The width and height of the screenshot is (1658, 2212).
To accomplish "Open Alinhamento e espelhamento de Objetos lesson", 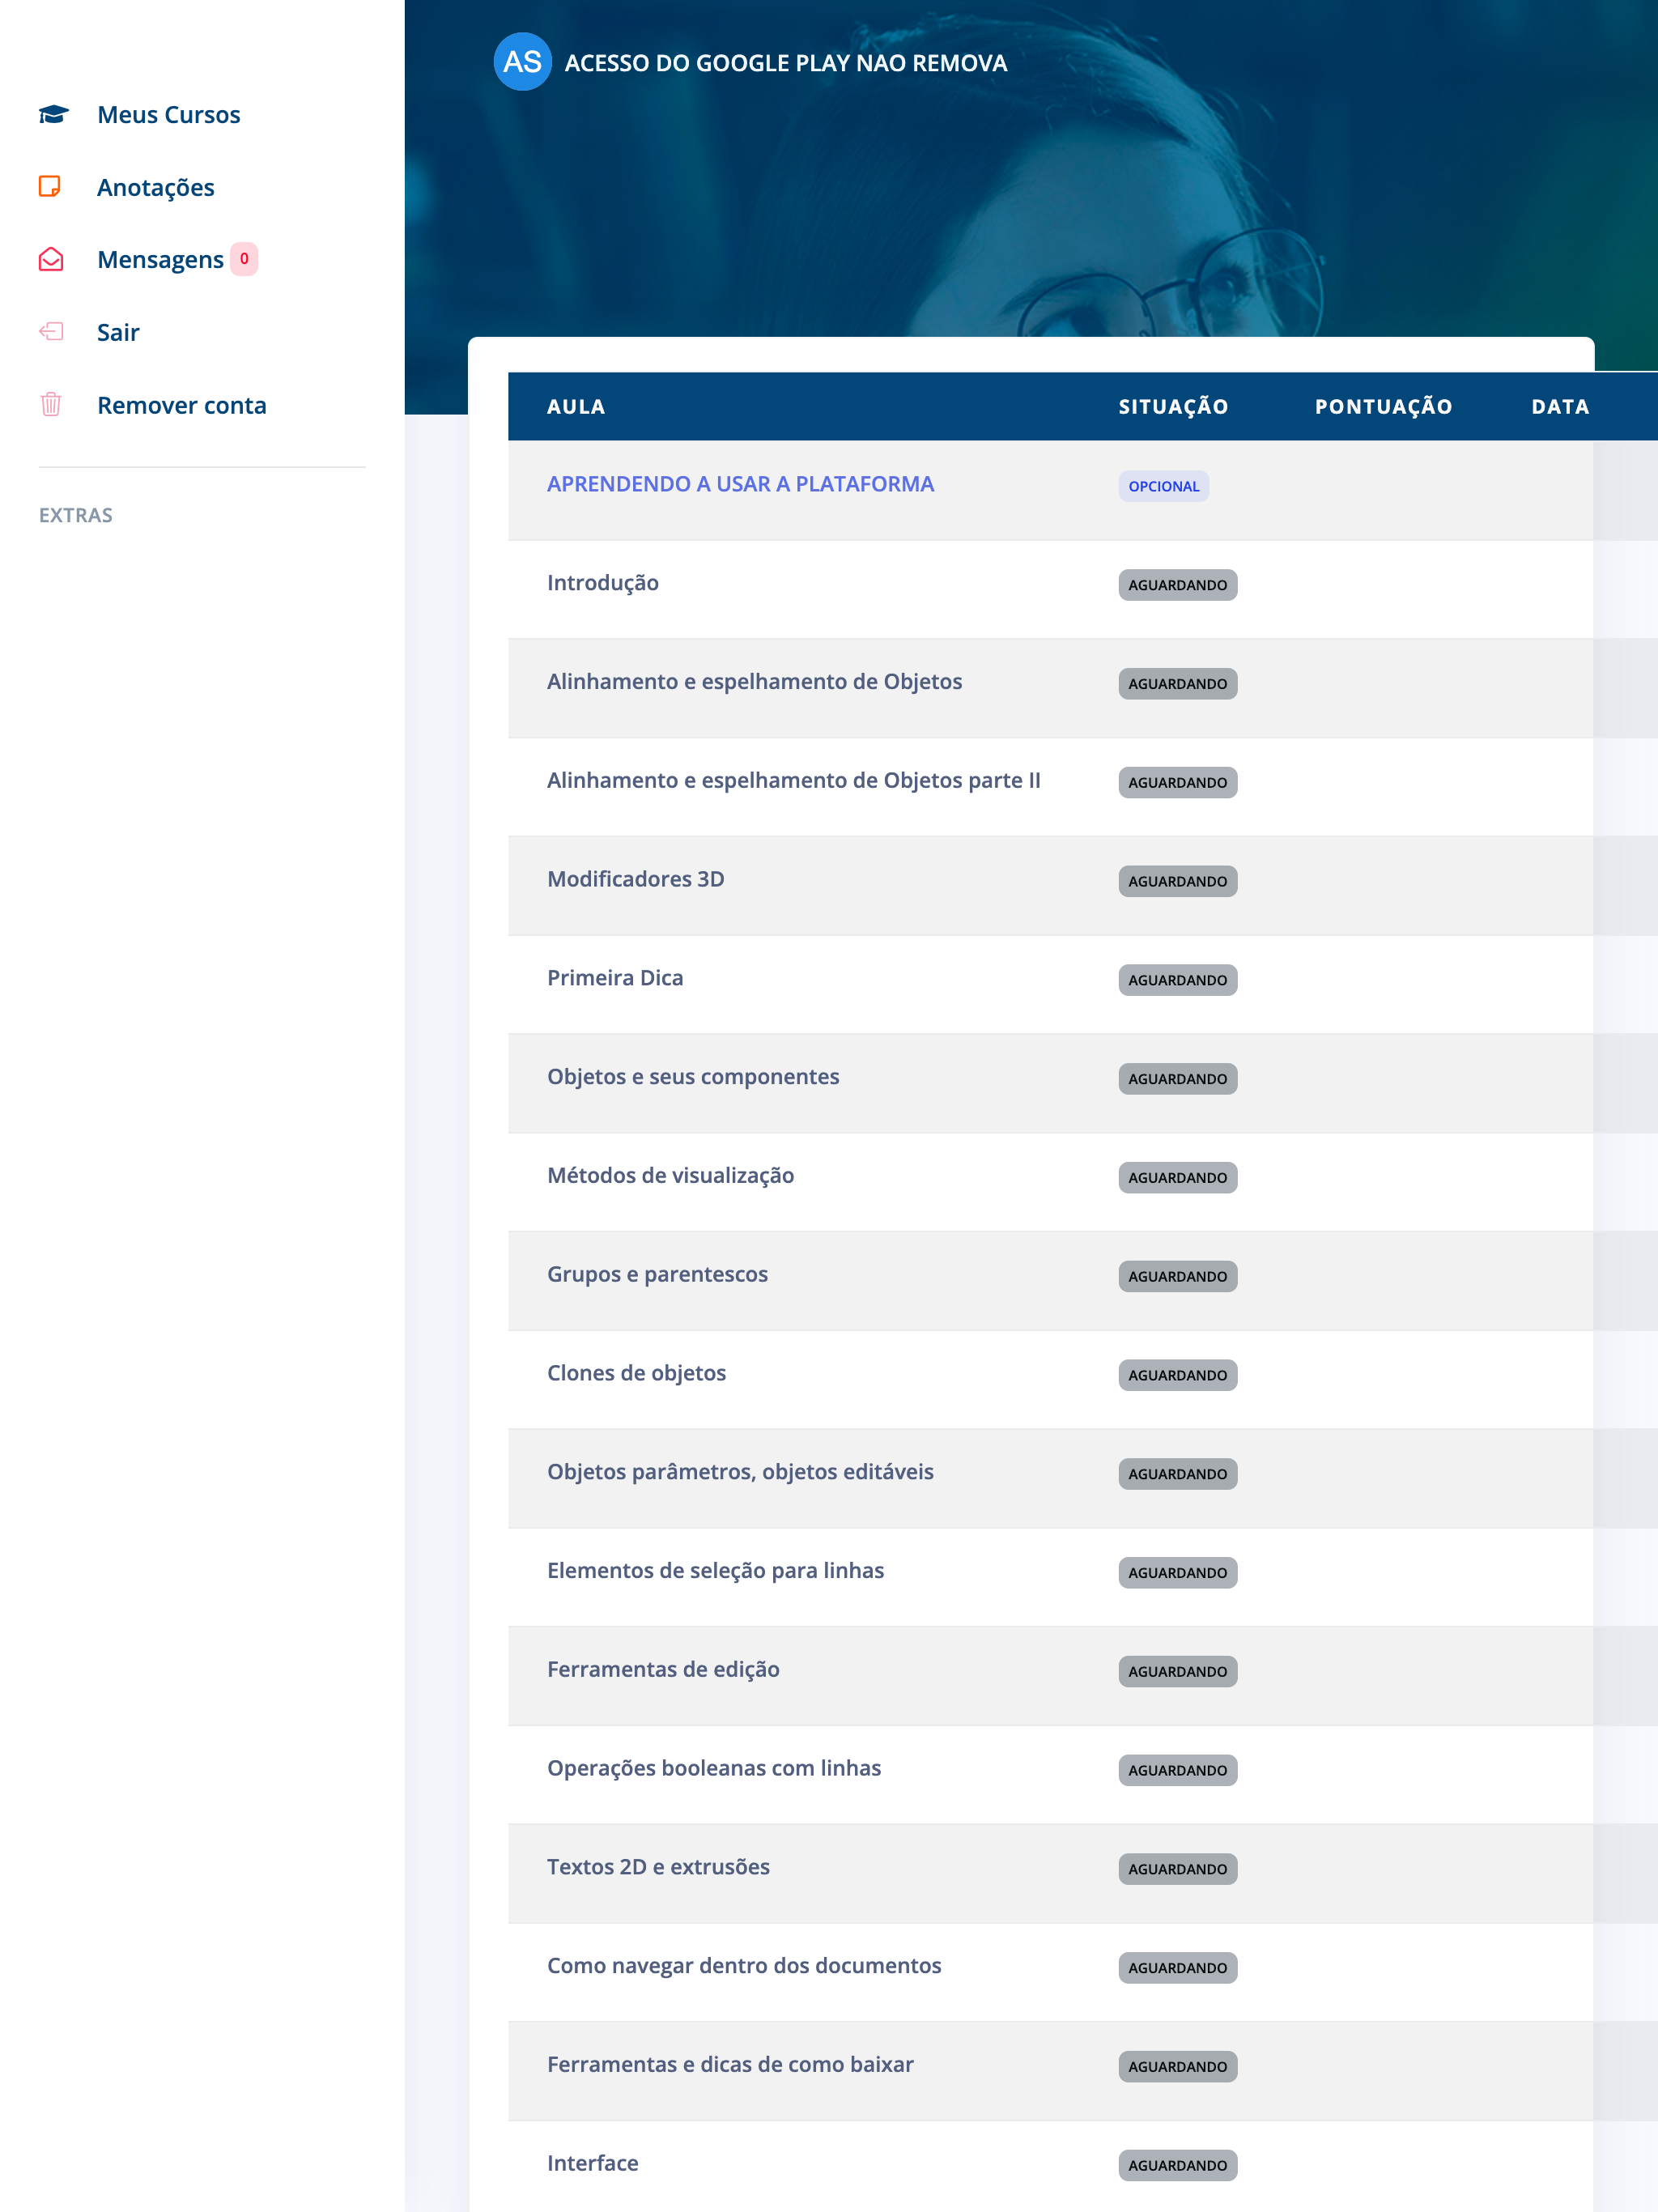I will click(x=754, y=682).
